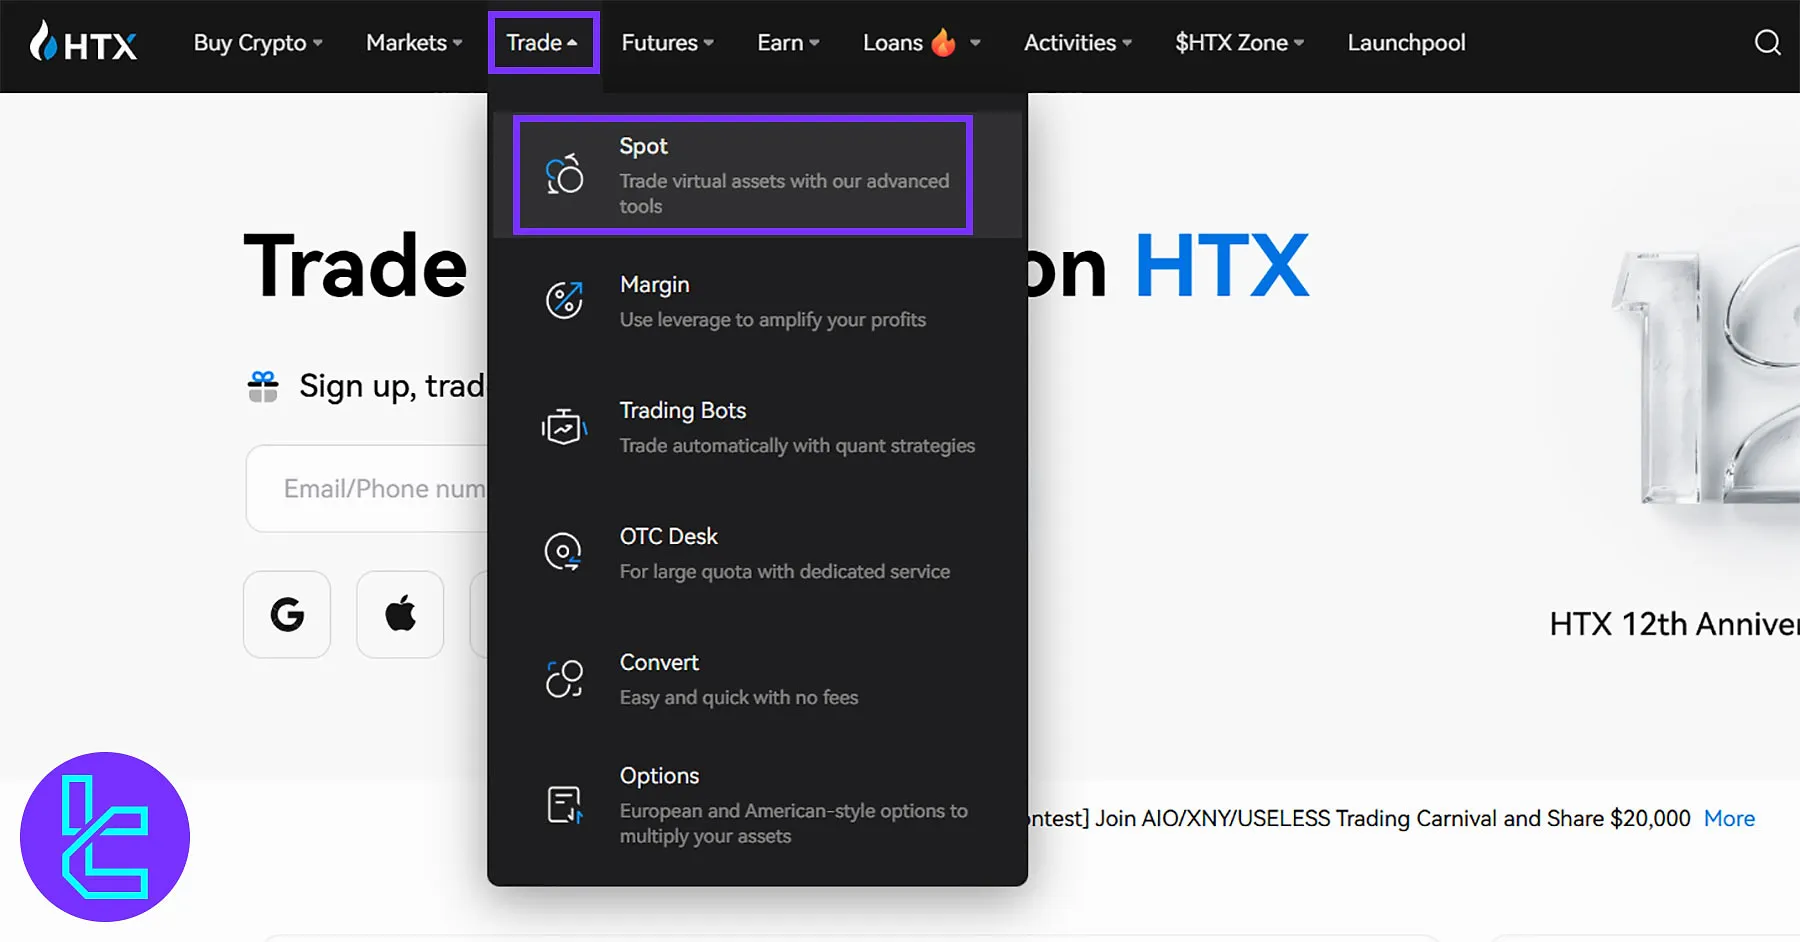The height and width of the screenshot is (942, 1800).
Task: Select Spot from the Trade menu
Action: click(757, 175)
